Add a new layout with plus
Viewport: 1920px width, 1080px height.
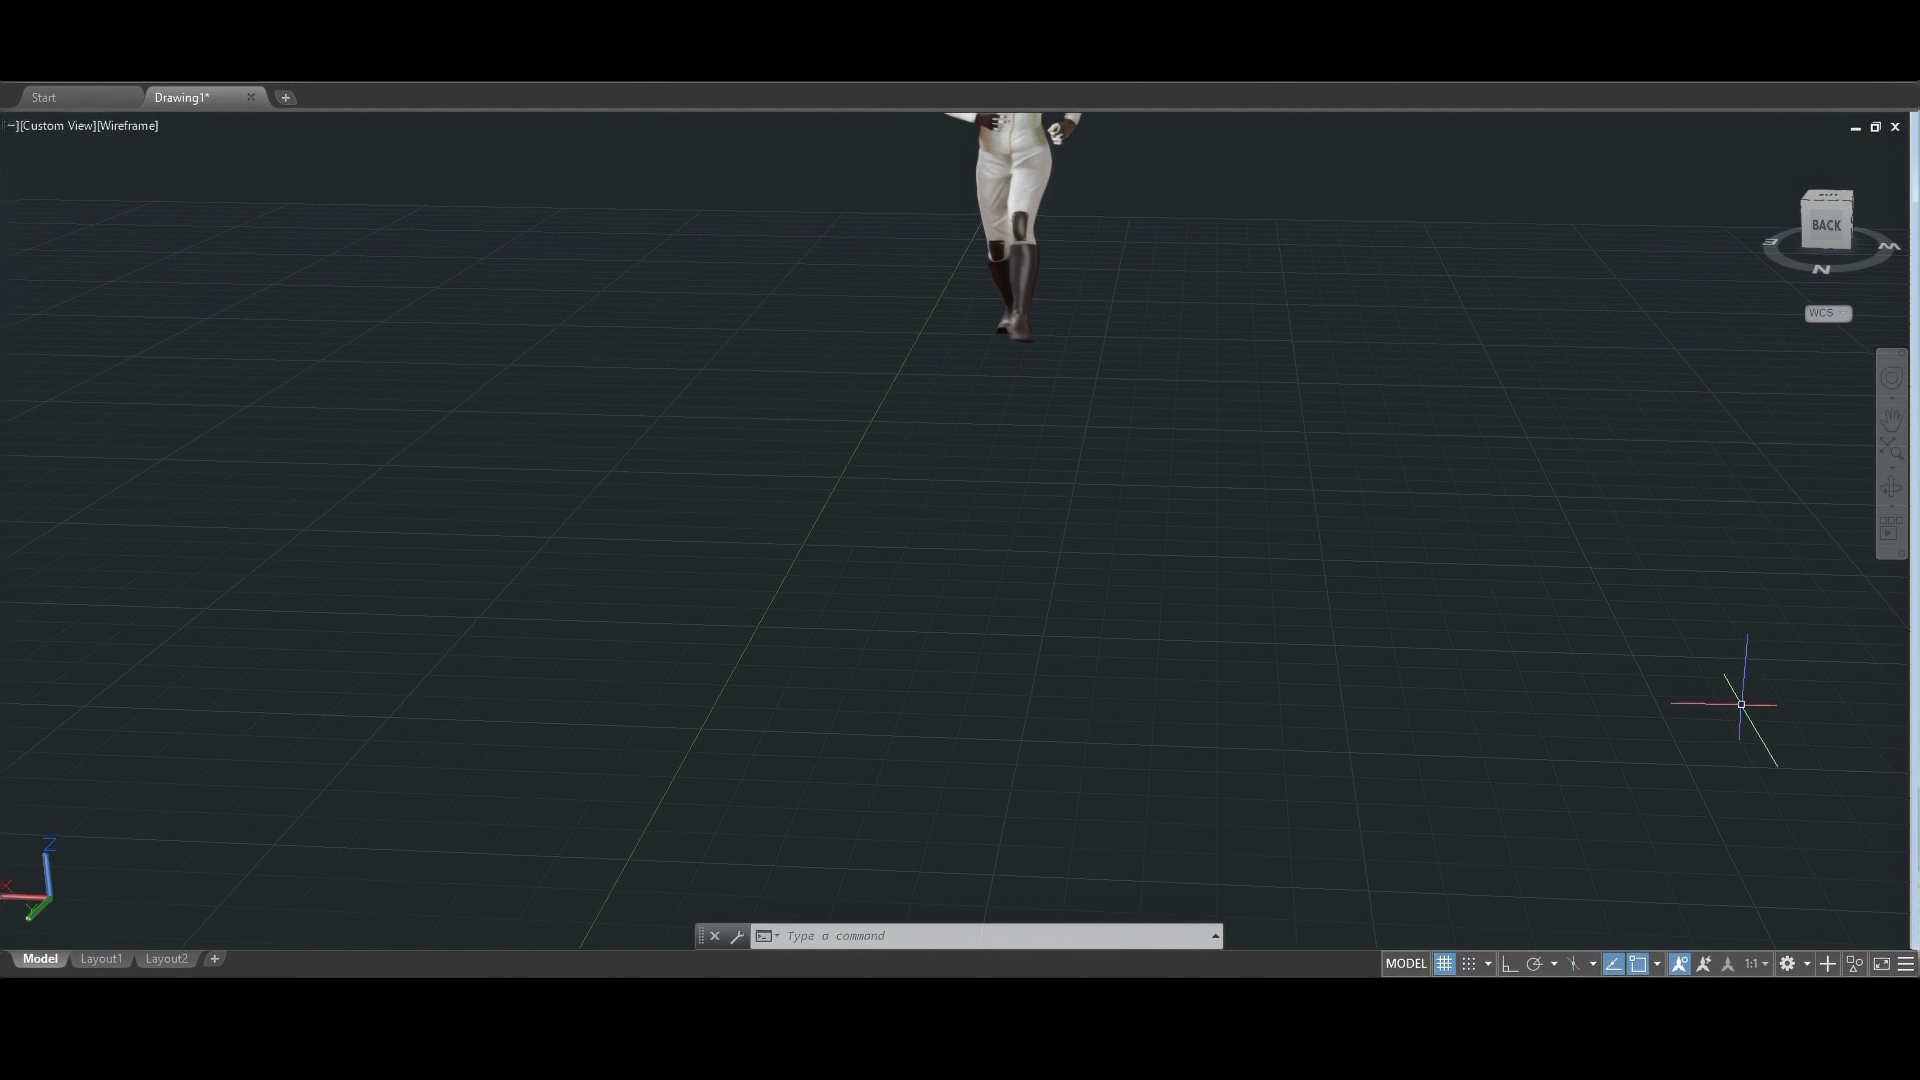tap(214, 959)
